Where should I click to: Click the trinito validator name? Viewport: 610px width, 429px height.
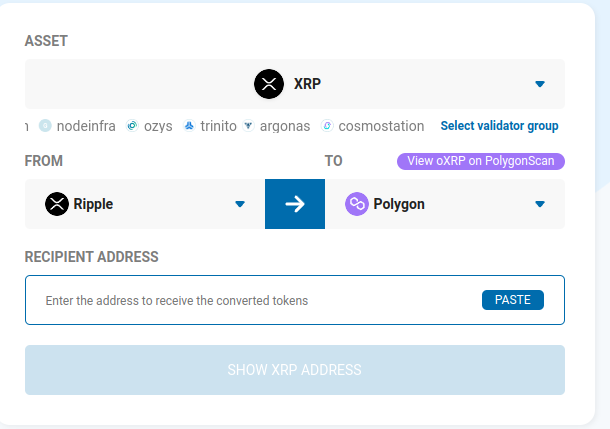point(218,126)
